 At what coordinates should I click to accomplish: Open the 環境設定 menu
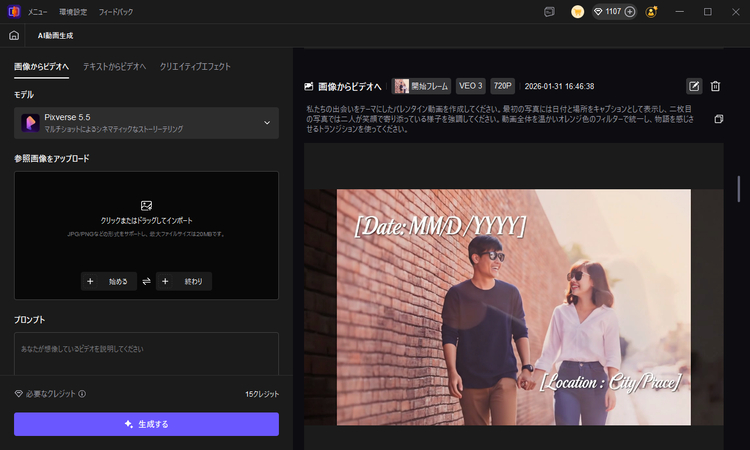click(x=74, y=12)
